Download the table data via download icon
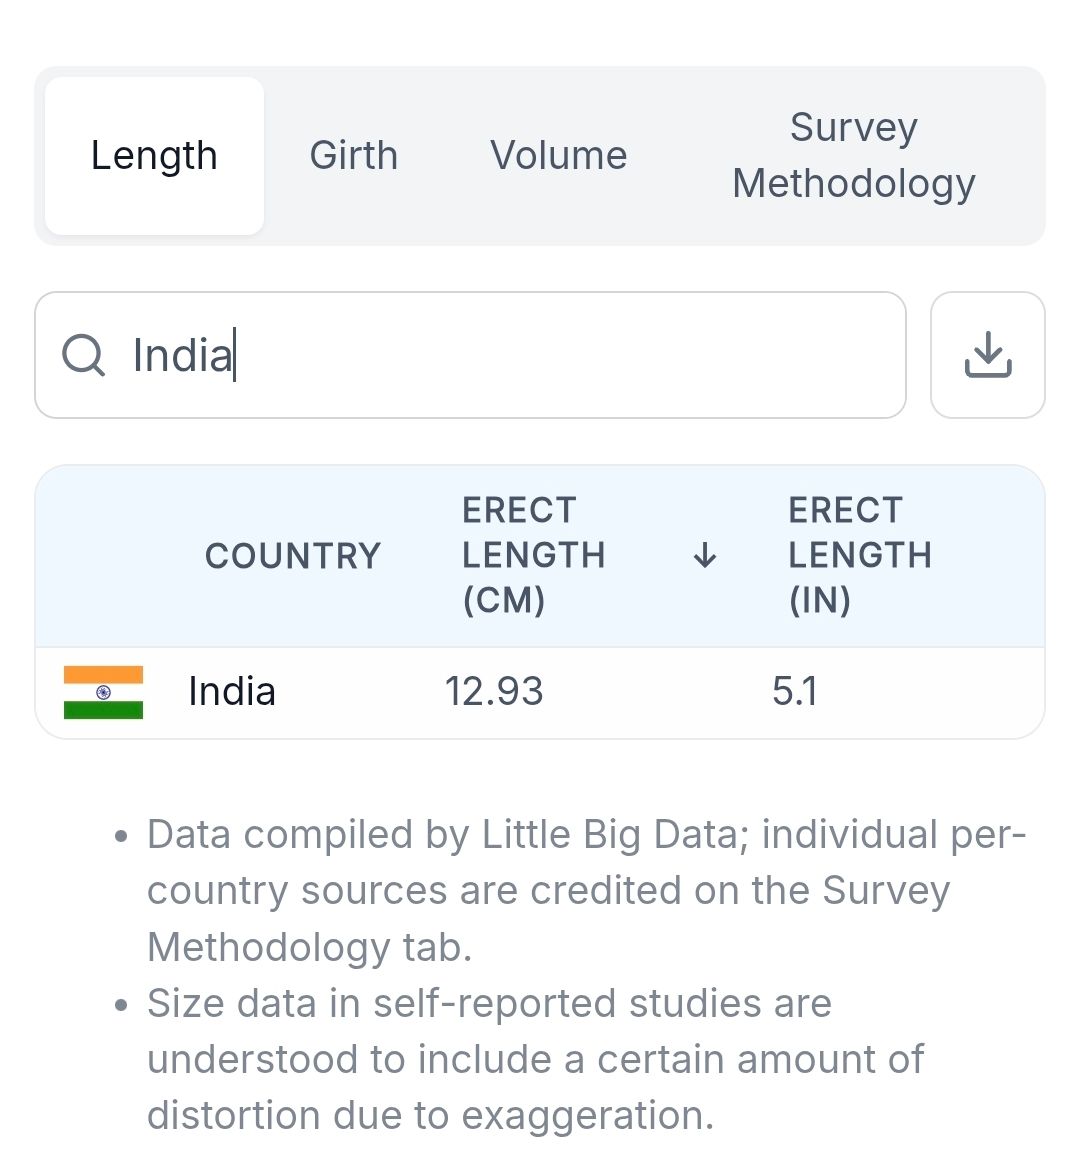 coord(987,355)
